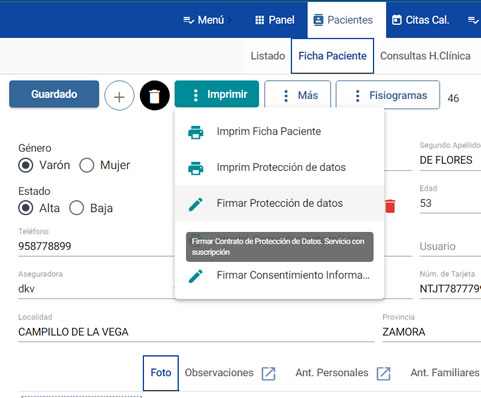Click the Segundo Apellido field DE FLORES
Viewport: 481px width, 398px height.
click(450, 160)
